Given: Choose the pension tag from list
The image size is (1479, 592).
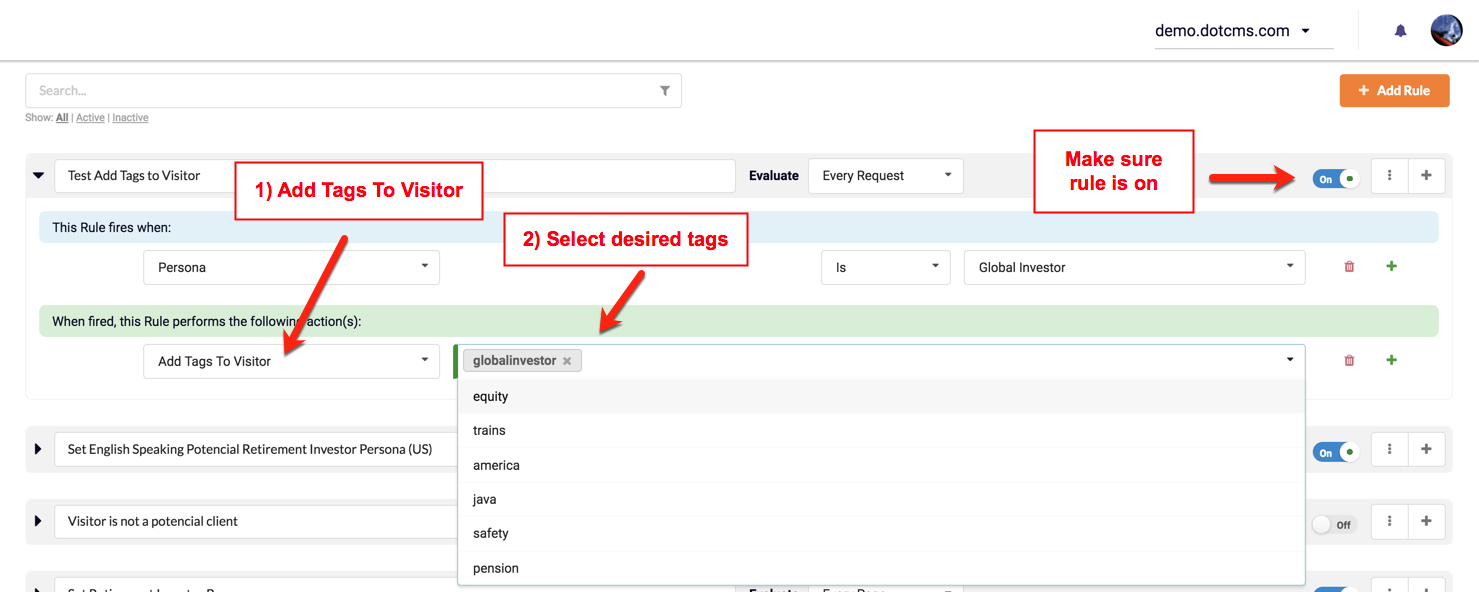Looking at the screenshot, I should click(x=496, y=568).
